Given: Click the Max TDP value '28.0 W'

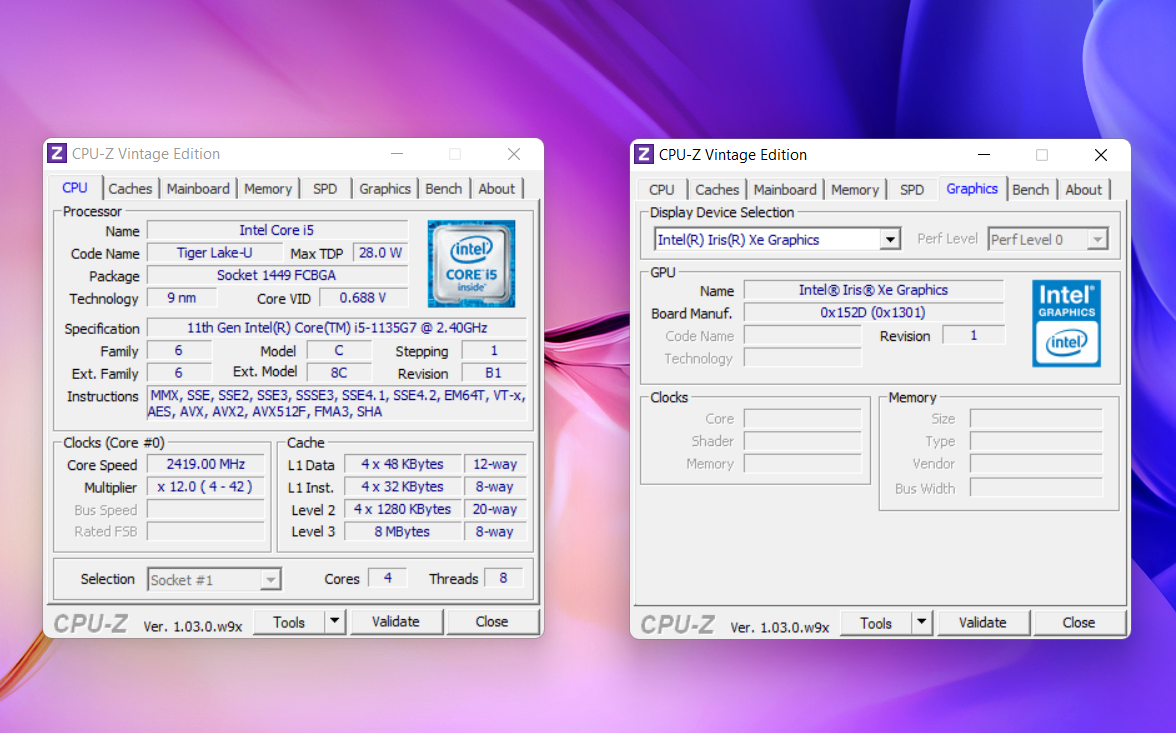Looking at the screenshot, I should click(x=380, y=253).
